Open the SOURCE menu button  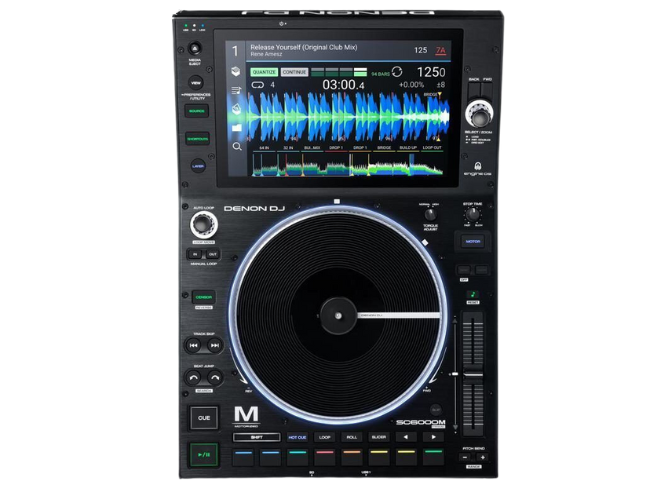pos(196,111)
